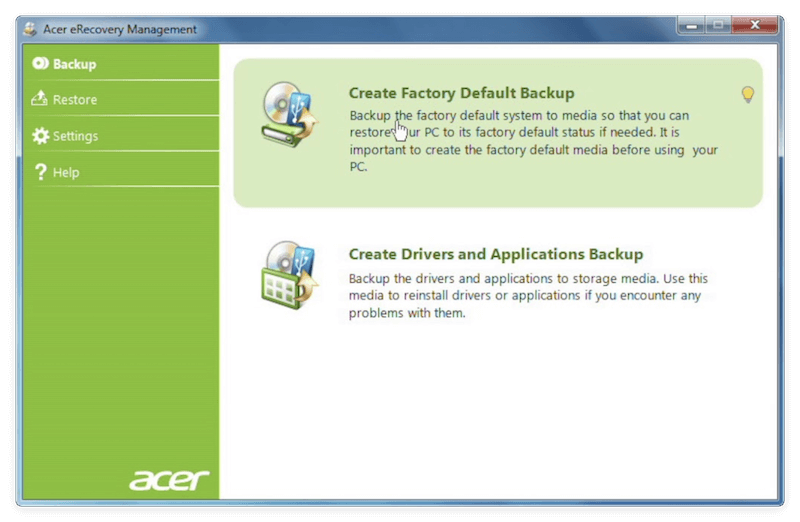Click the text "Backup the factory default system to media"
The height and width of the screenshot is (522, 800).
[473, 115]
